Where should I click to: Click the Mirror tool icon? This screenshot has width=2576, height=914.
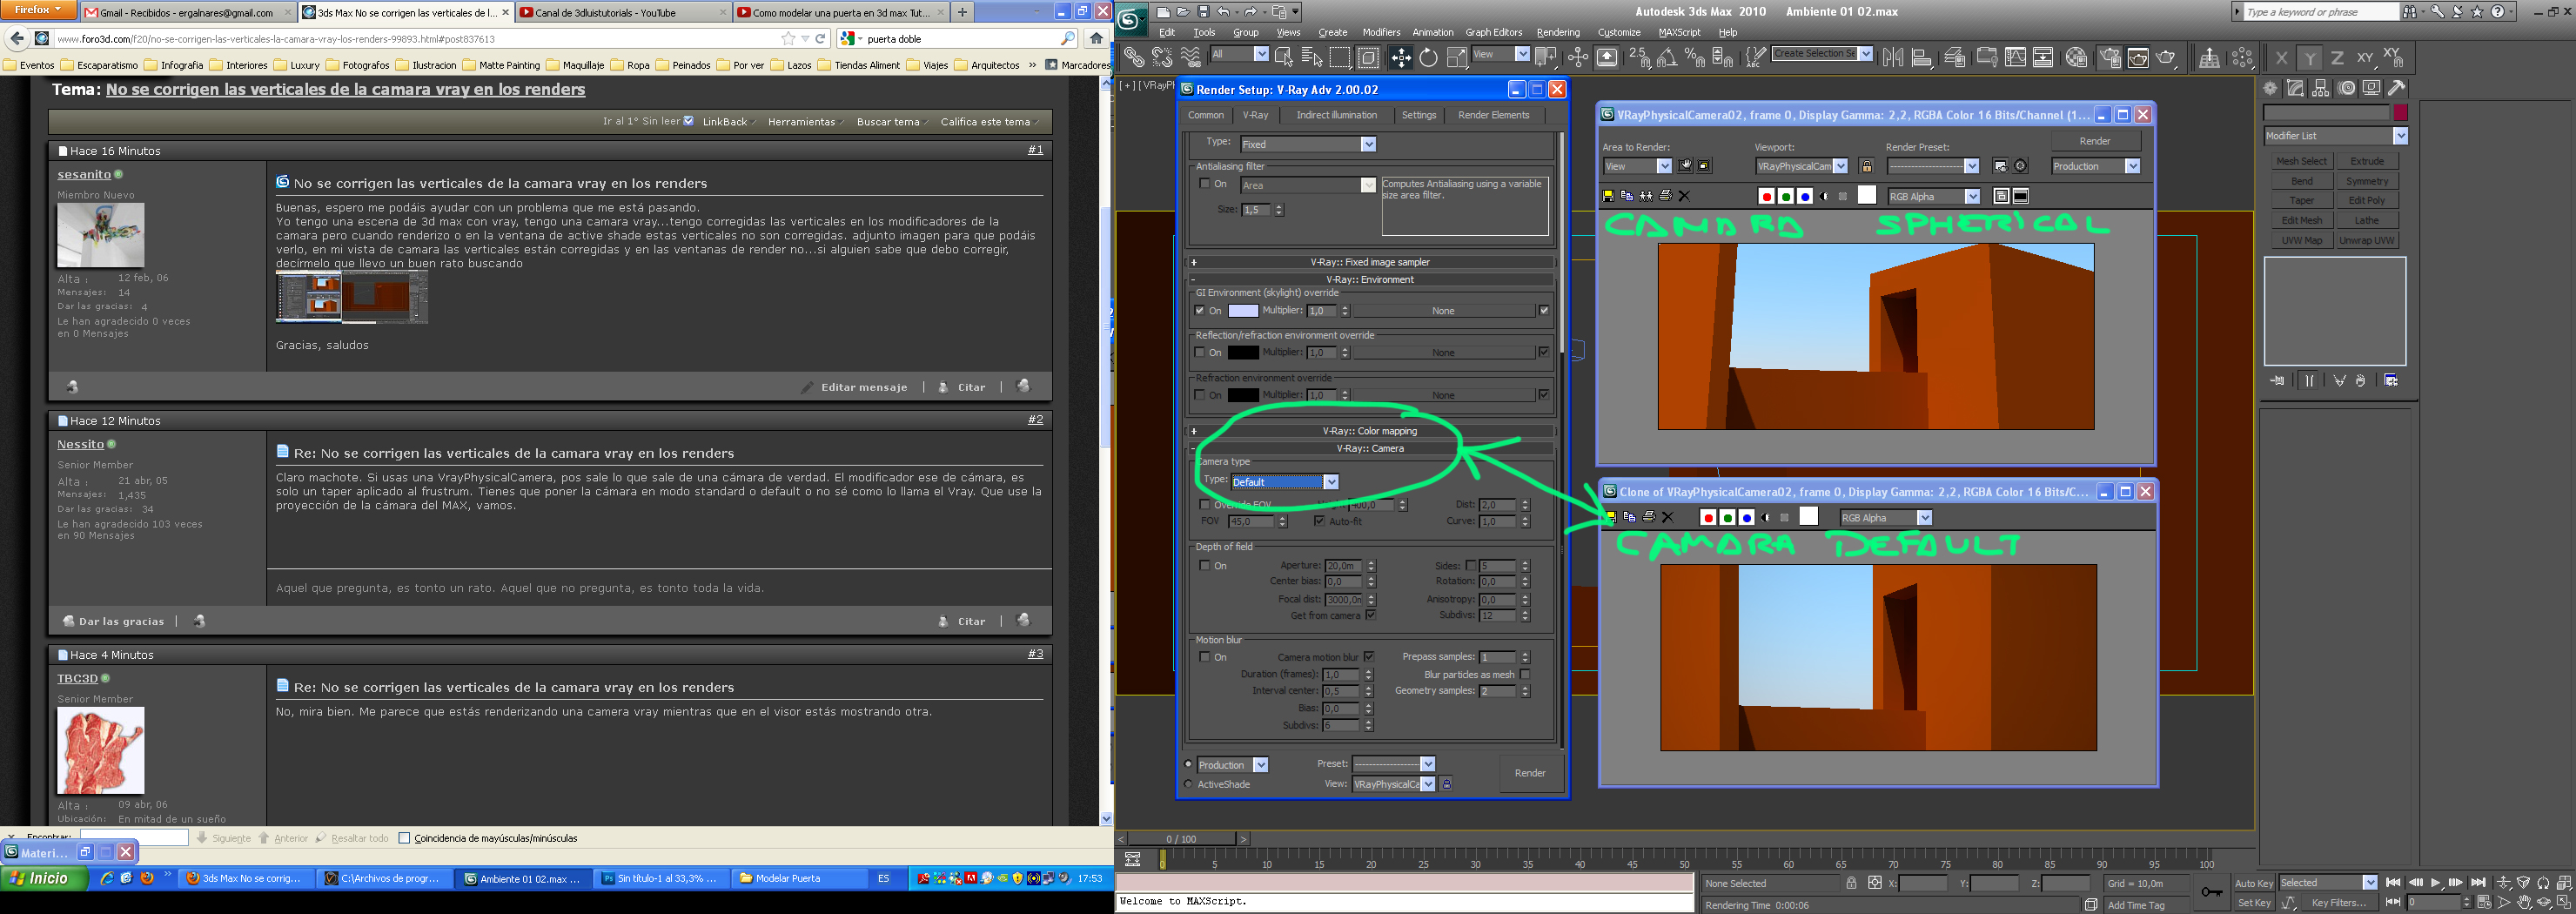click(1893, 58)
